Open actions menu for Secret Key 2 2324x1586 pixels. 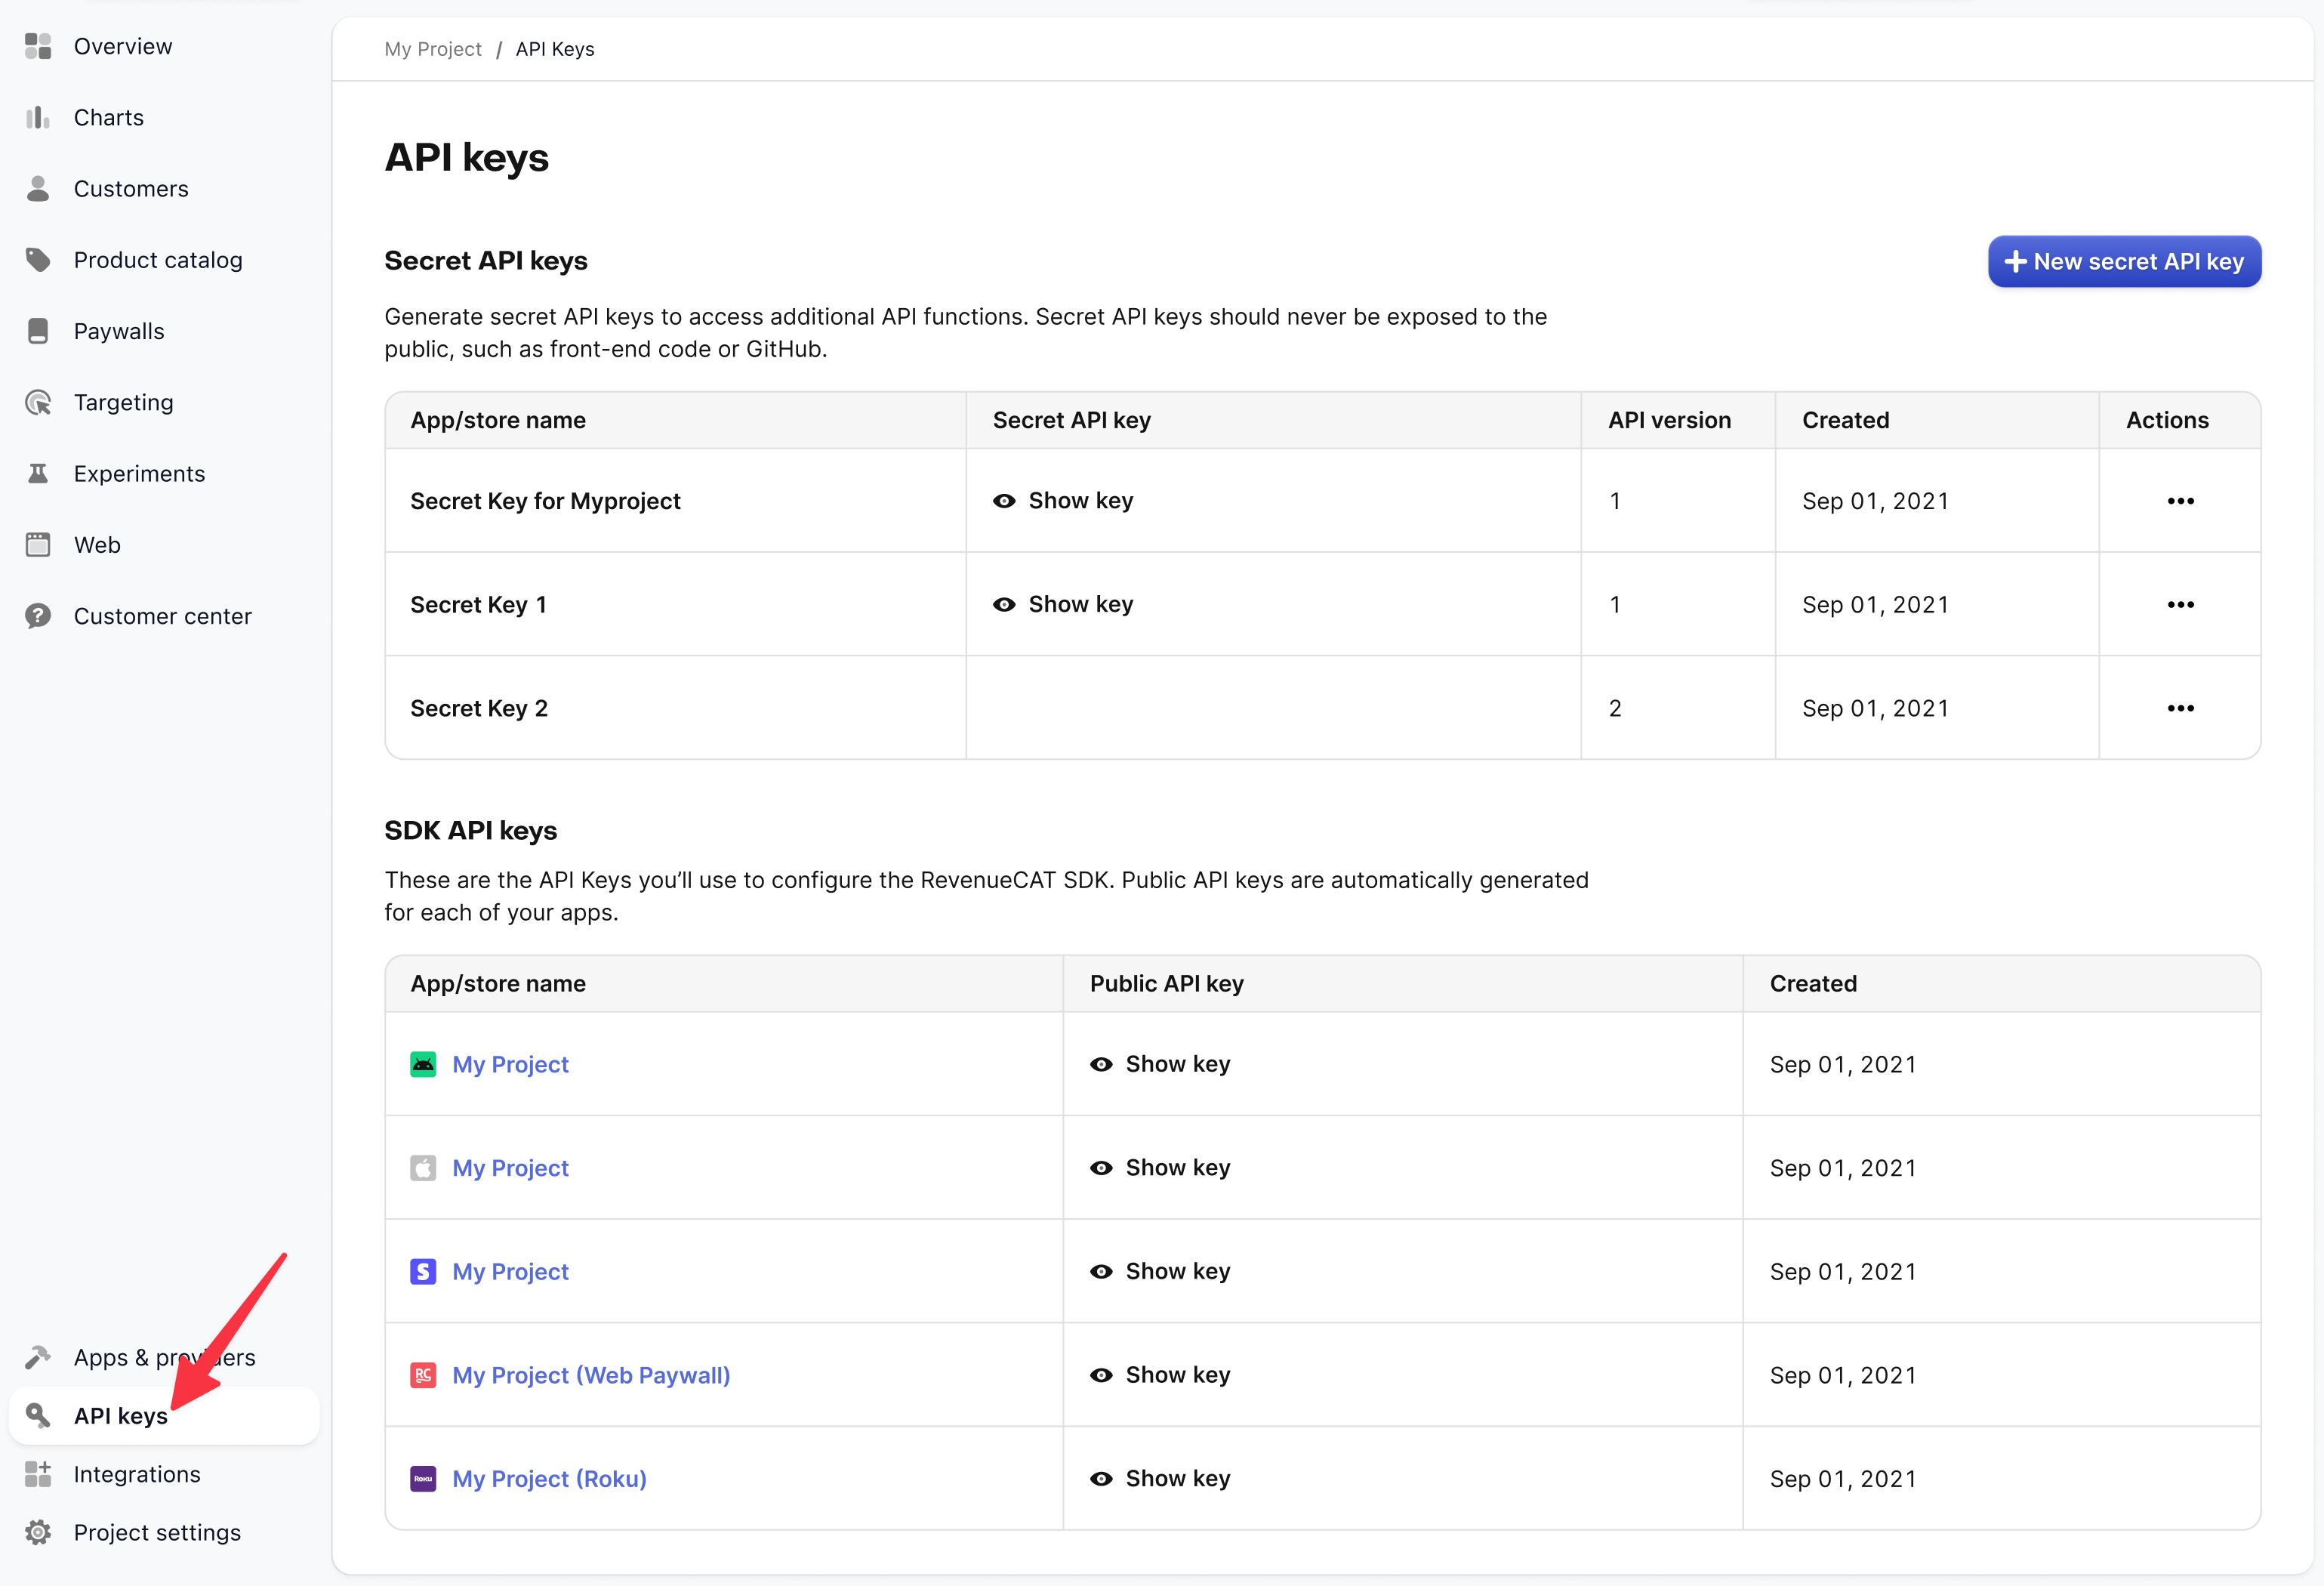(2180, 708)
